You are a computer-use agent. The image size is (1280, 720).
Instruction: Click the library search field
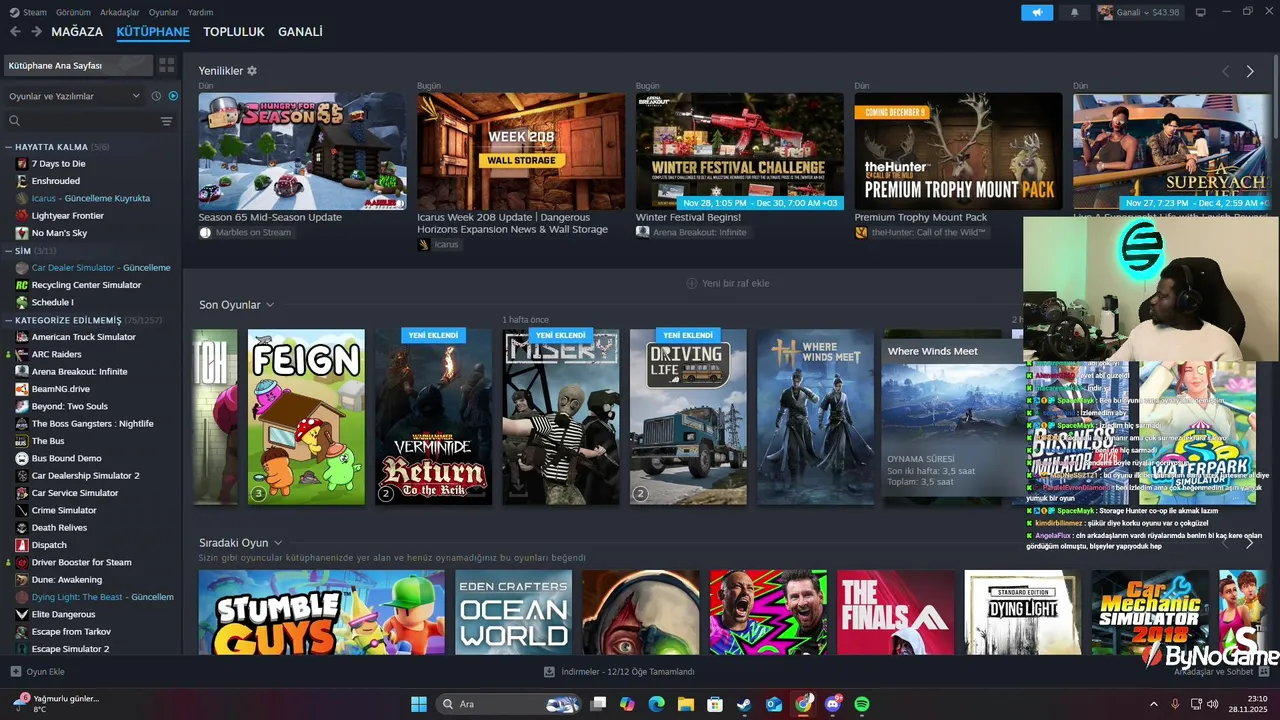coord(80,121)
